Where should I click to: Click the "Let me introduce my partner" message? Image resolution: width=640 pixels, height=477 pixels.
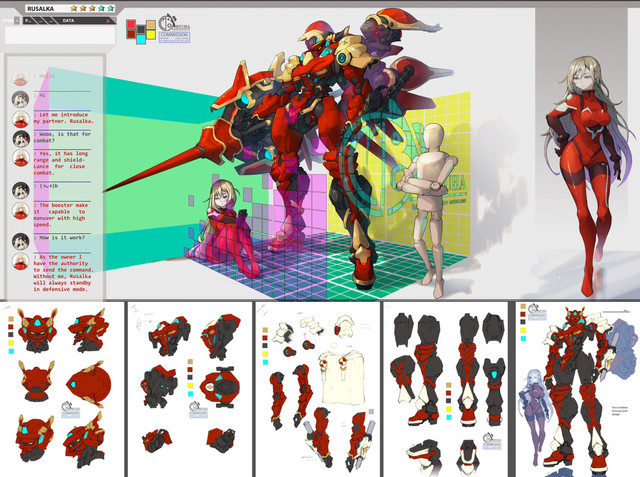click(x=64, y=118)
